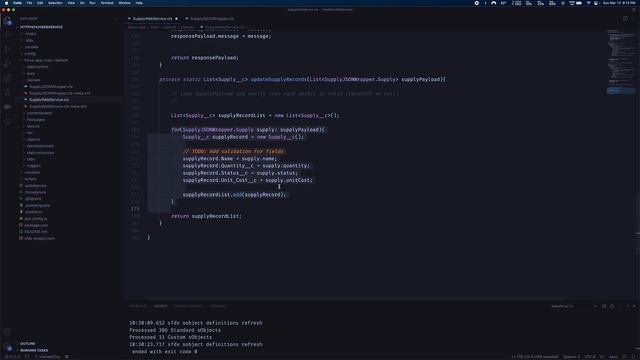Screen dimensions: 640x360
Task: Click the updateSupplyRecords method name in the code
Action: [x=278, y=79]
